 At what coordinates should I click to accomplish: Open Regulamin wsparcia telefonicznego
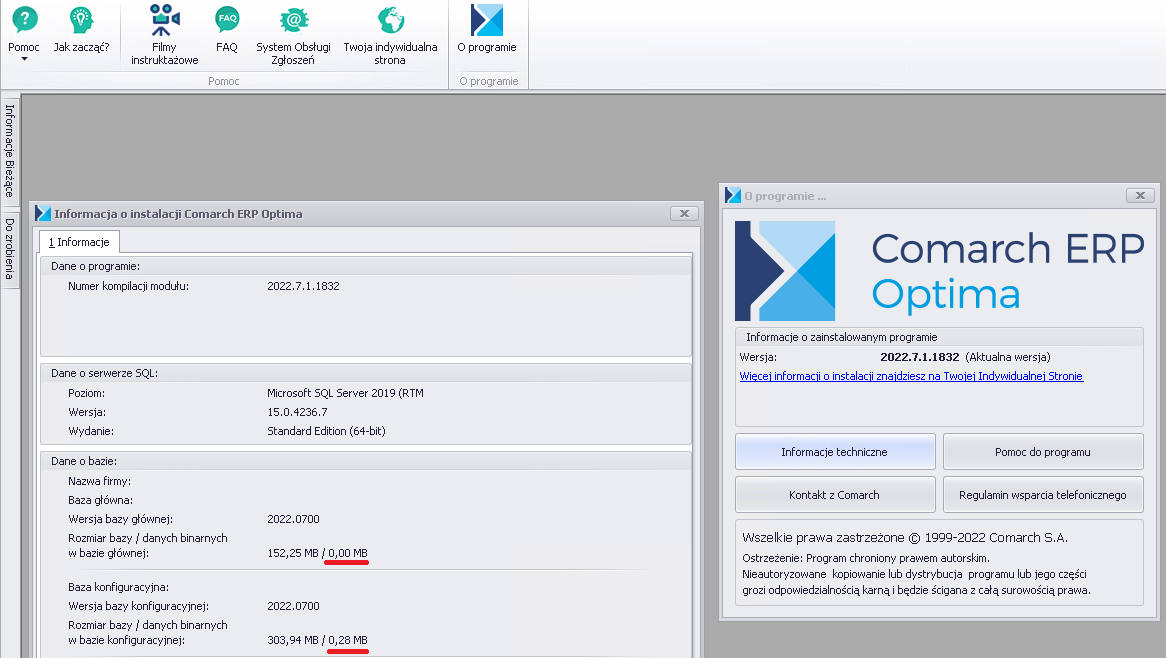1043,495
